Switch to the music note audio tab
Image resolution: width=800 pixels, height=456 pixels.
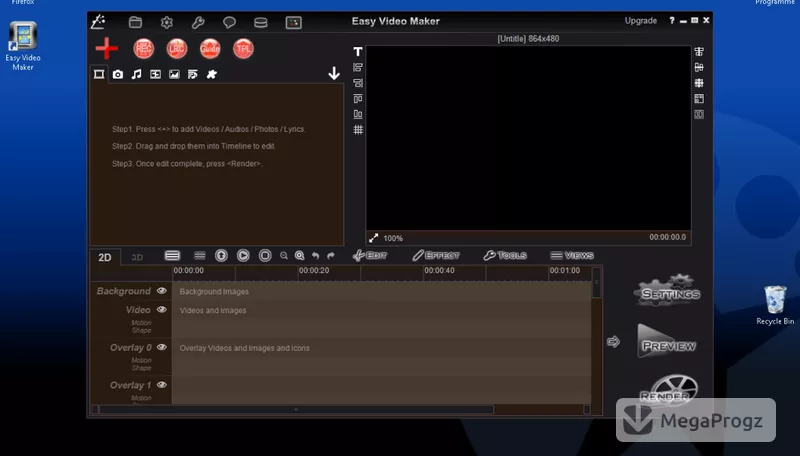(136, 74)
